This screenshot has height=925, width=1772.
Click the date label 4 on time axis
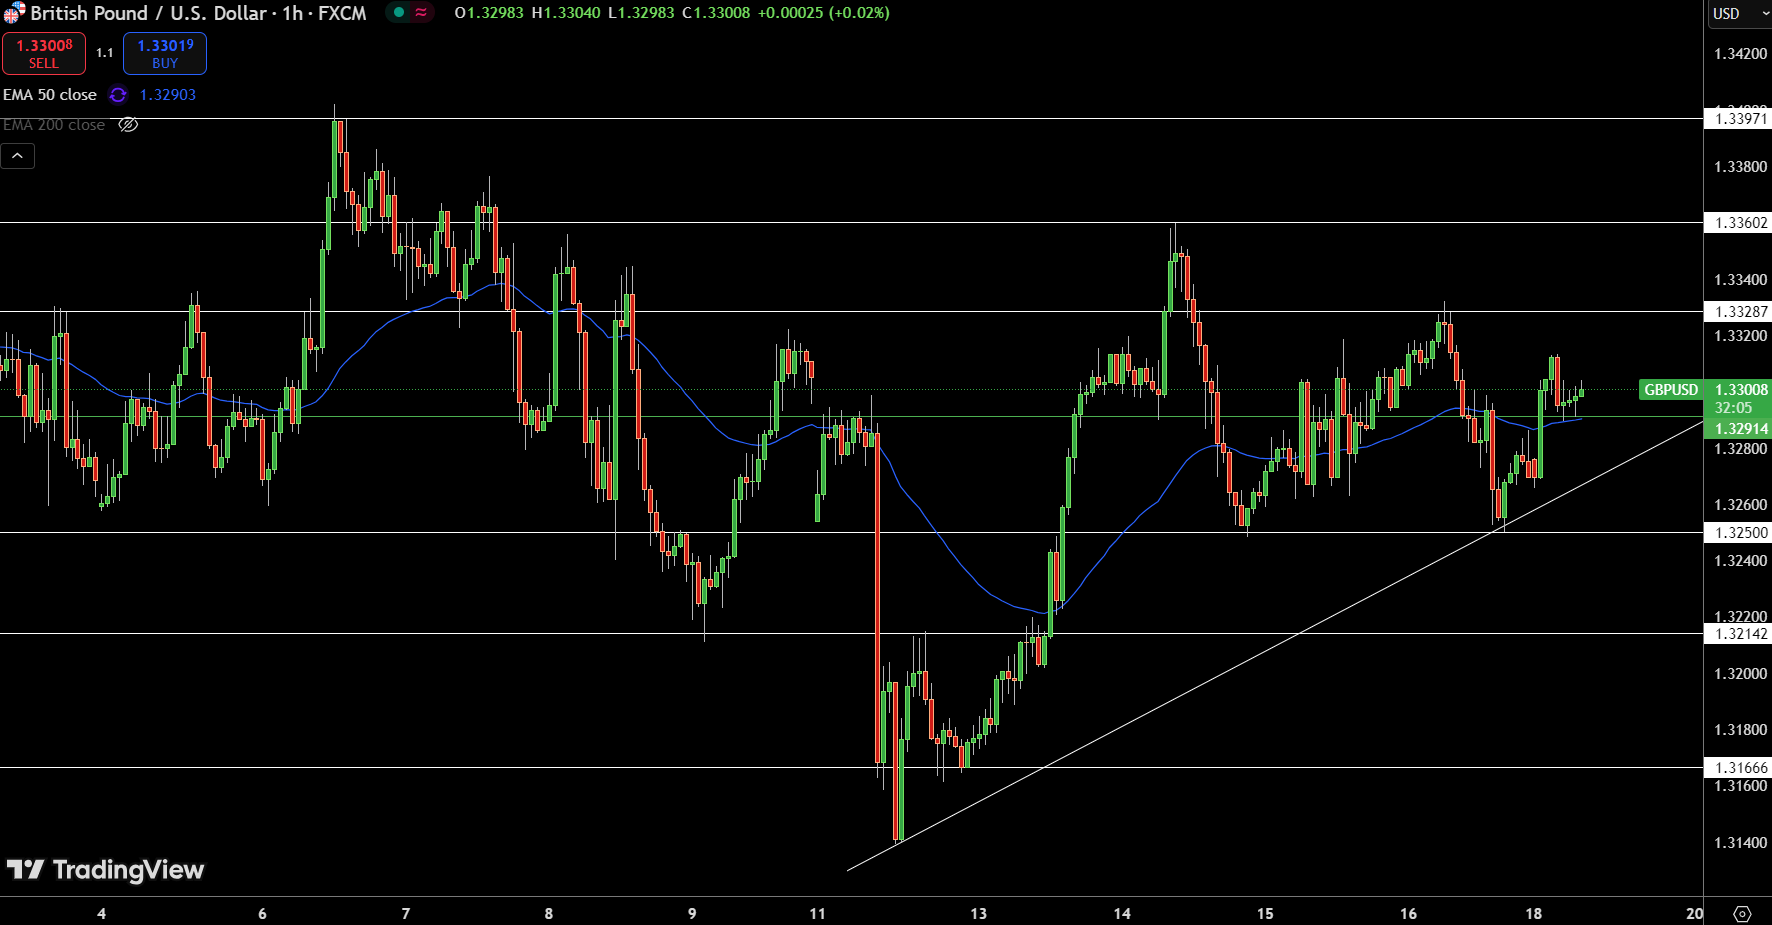(x=102, y=914)
